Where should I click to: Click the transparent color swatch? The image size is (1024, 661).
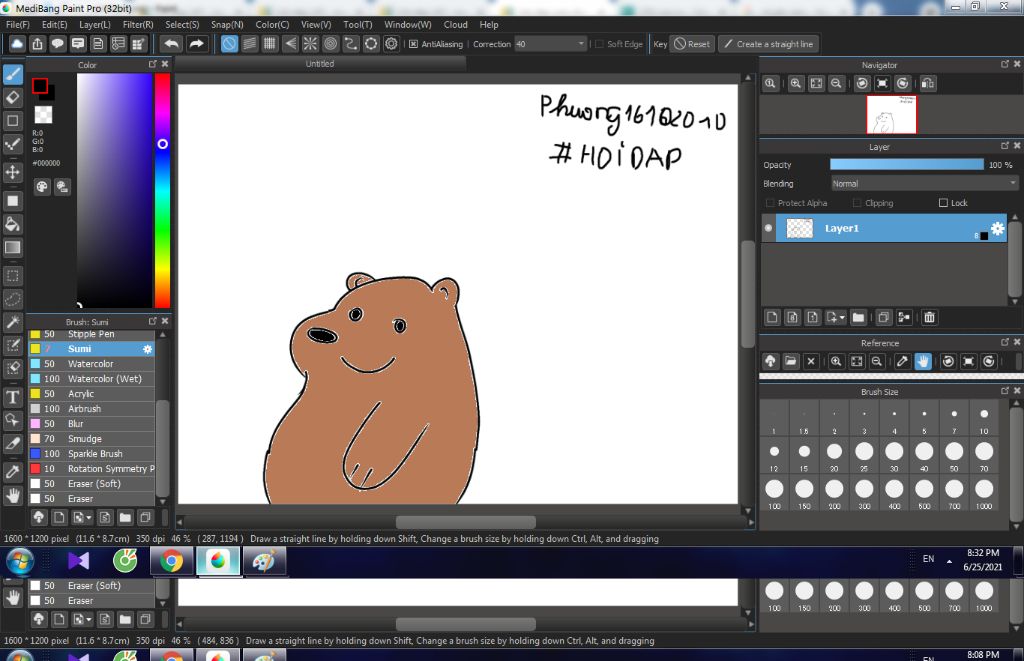[x=43, y=115]
